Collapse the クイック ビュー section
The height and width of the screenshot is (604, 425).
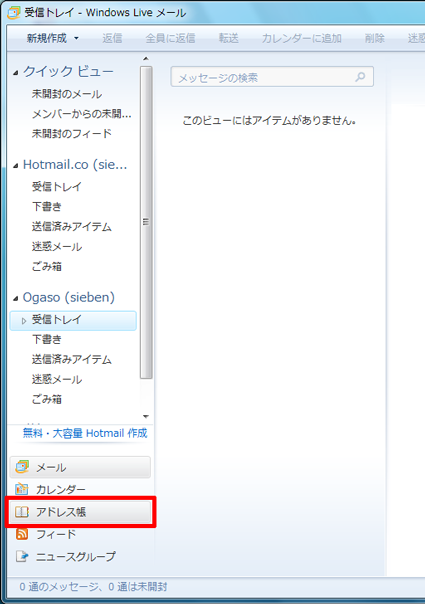click(16, 73)
